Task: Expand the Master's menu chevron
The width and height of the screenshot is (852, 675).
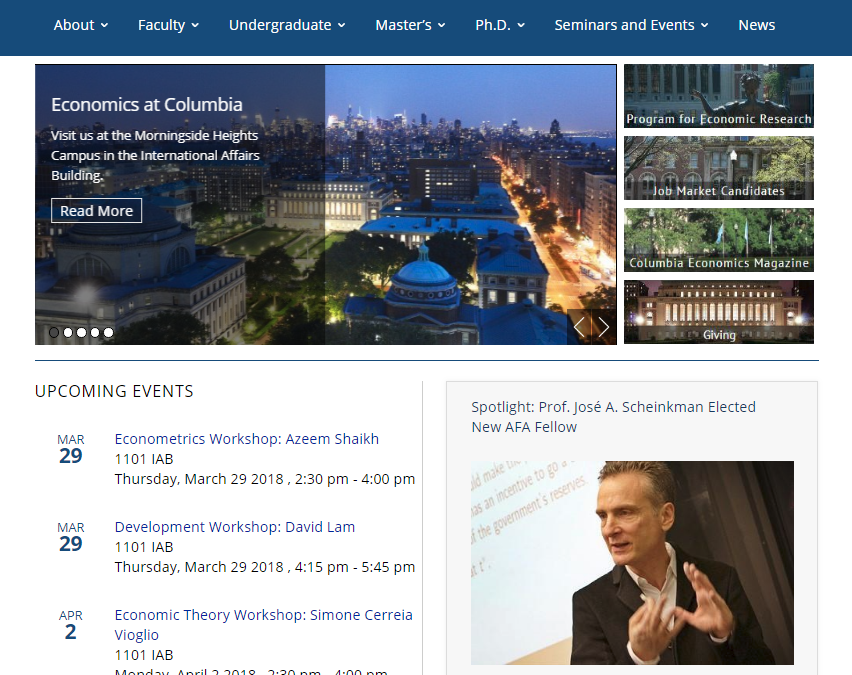Action: (x=442, y=25)
